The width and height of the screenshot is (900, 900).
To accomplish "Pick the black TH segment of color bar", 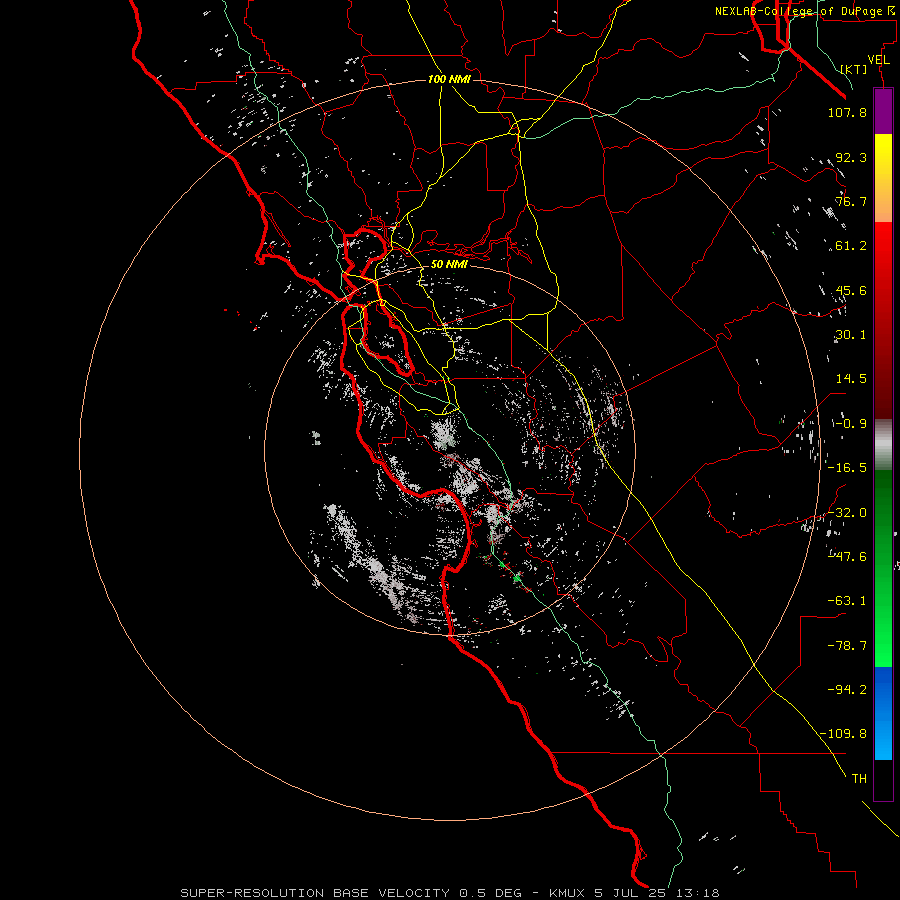I will [x=883, y=780].
